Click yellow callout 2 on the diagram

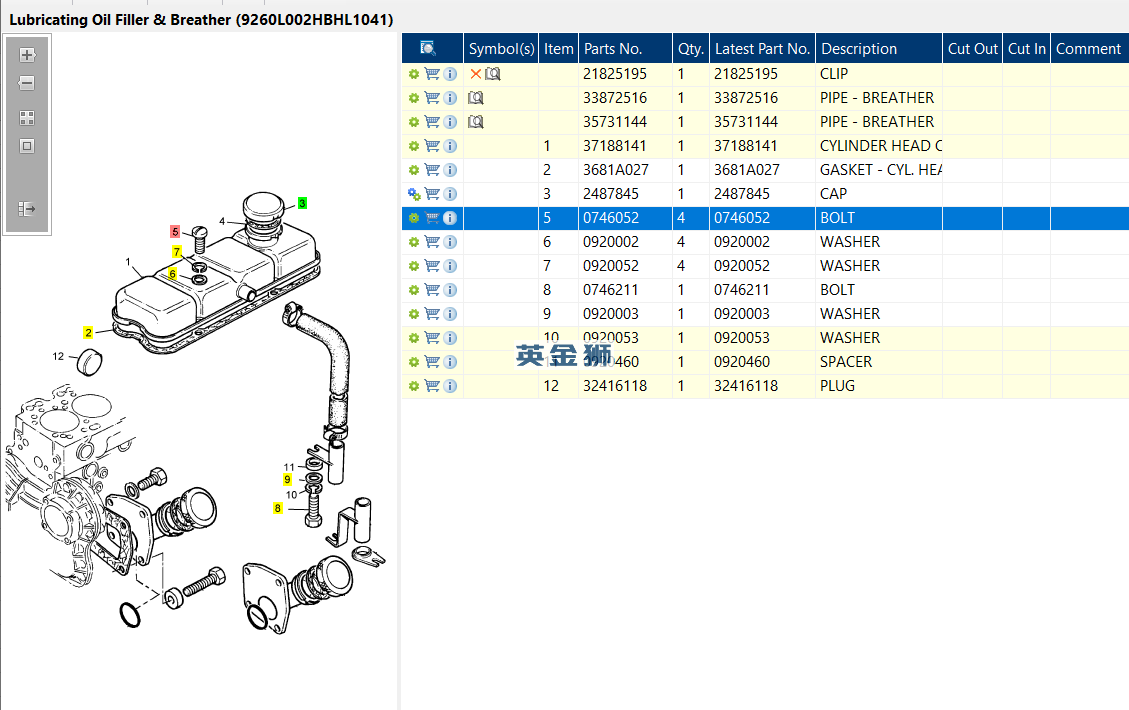[x=88, y=332]
